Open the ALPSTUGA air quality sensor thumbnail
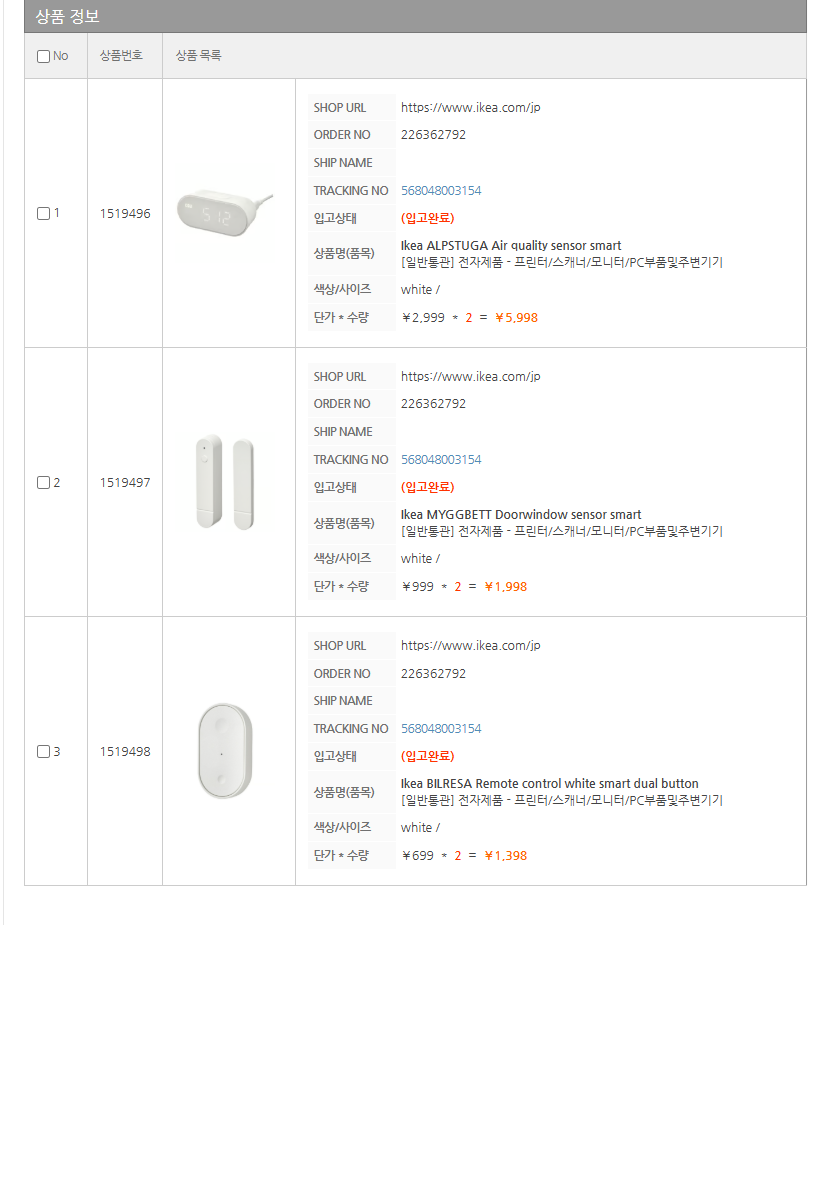 point(224,212)
